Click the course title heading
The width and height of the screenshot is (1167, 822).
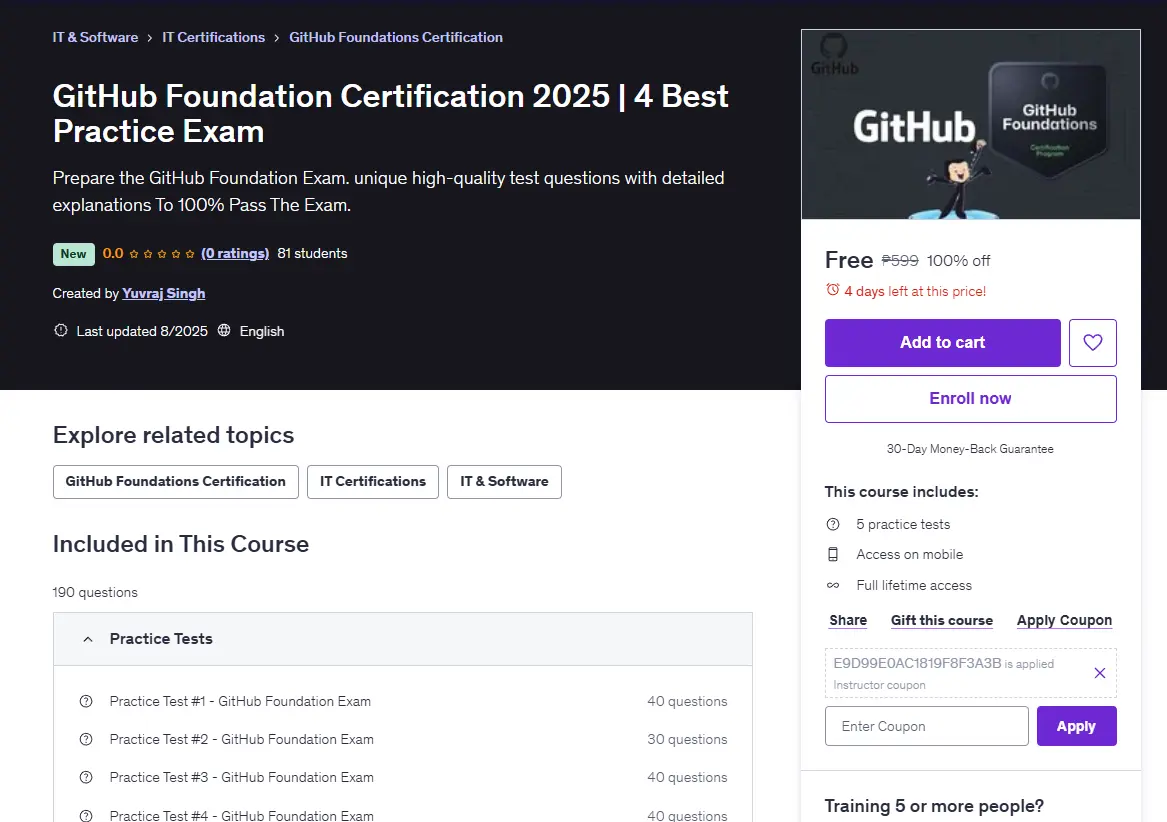(391, 113)
